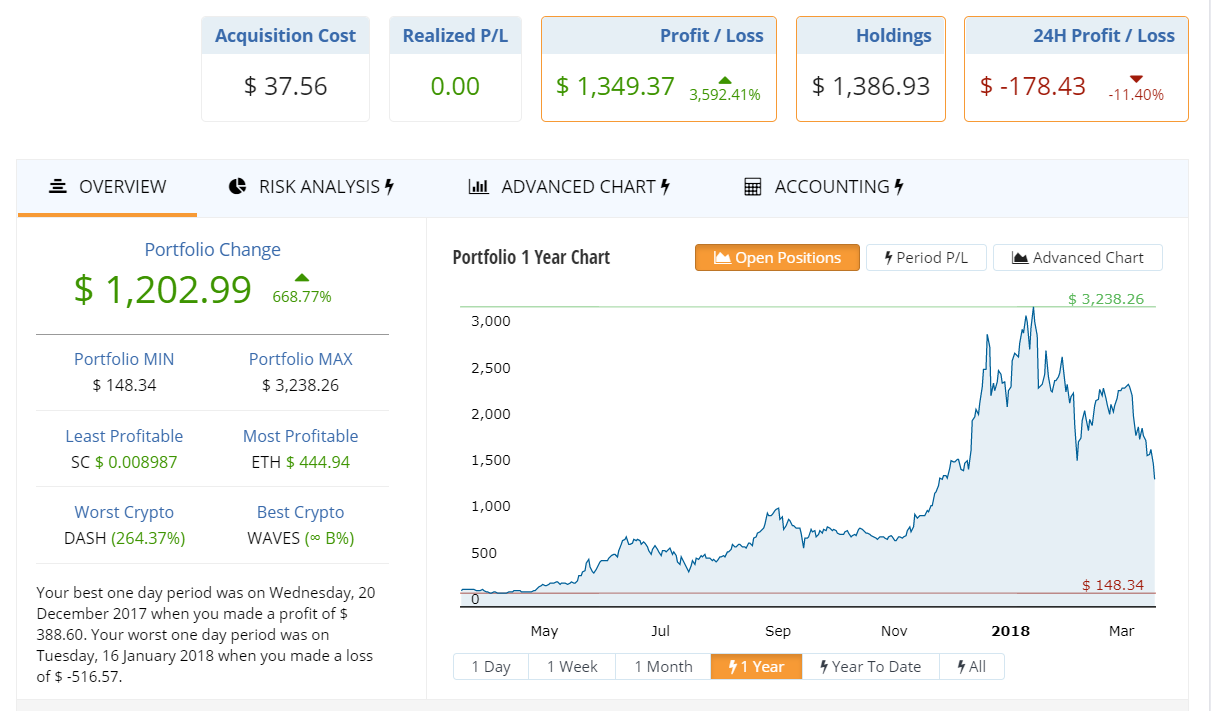
Task: Select the 1 Month time range
Action: [663, 667]
